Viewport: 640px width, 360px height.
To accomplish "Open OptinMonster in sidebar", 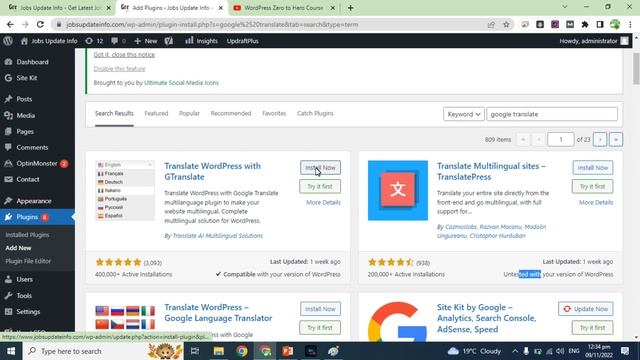I will (37, 163).
